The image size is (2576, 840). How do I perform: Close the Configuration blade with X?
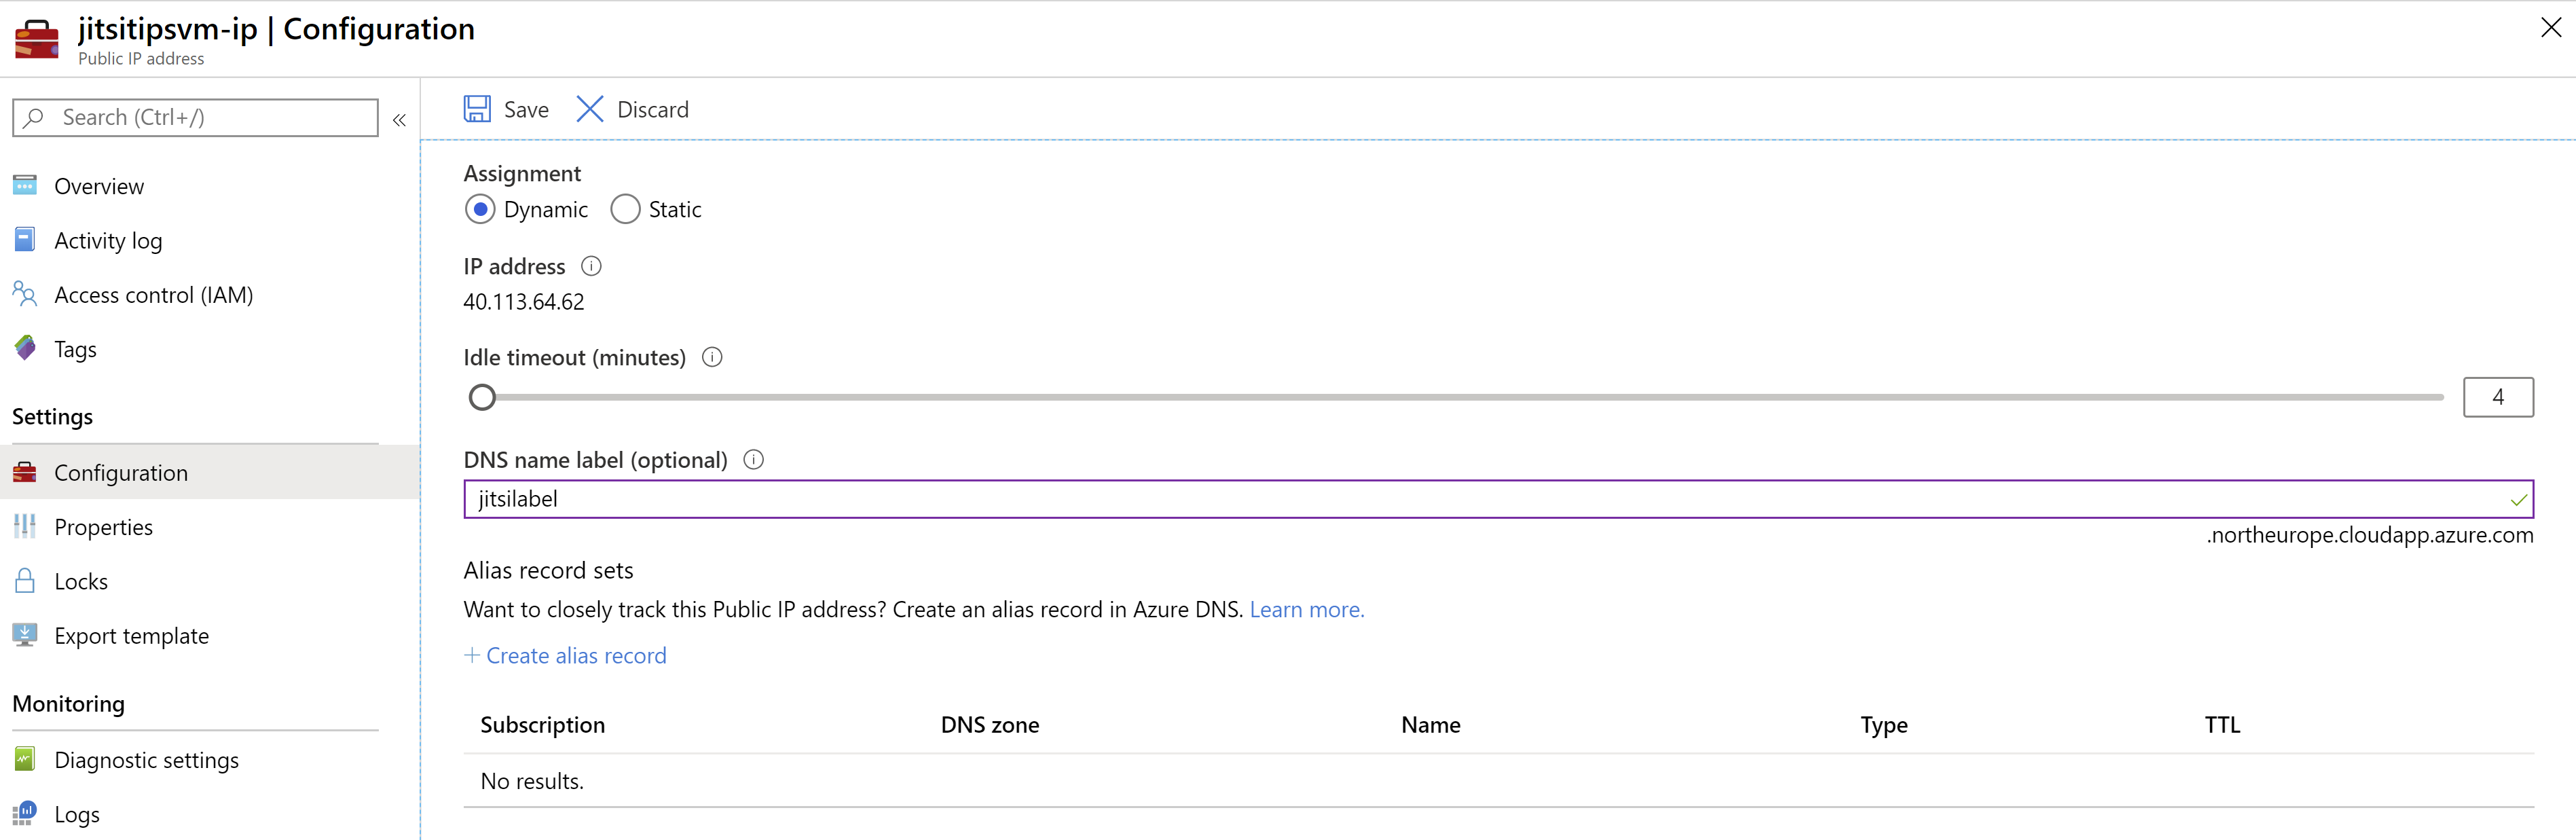[2550, 27]
